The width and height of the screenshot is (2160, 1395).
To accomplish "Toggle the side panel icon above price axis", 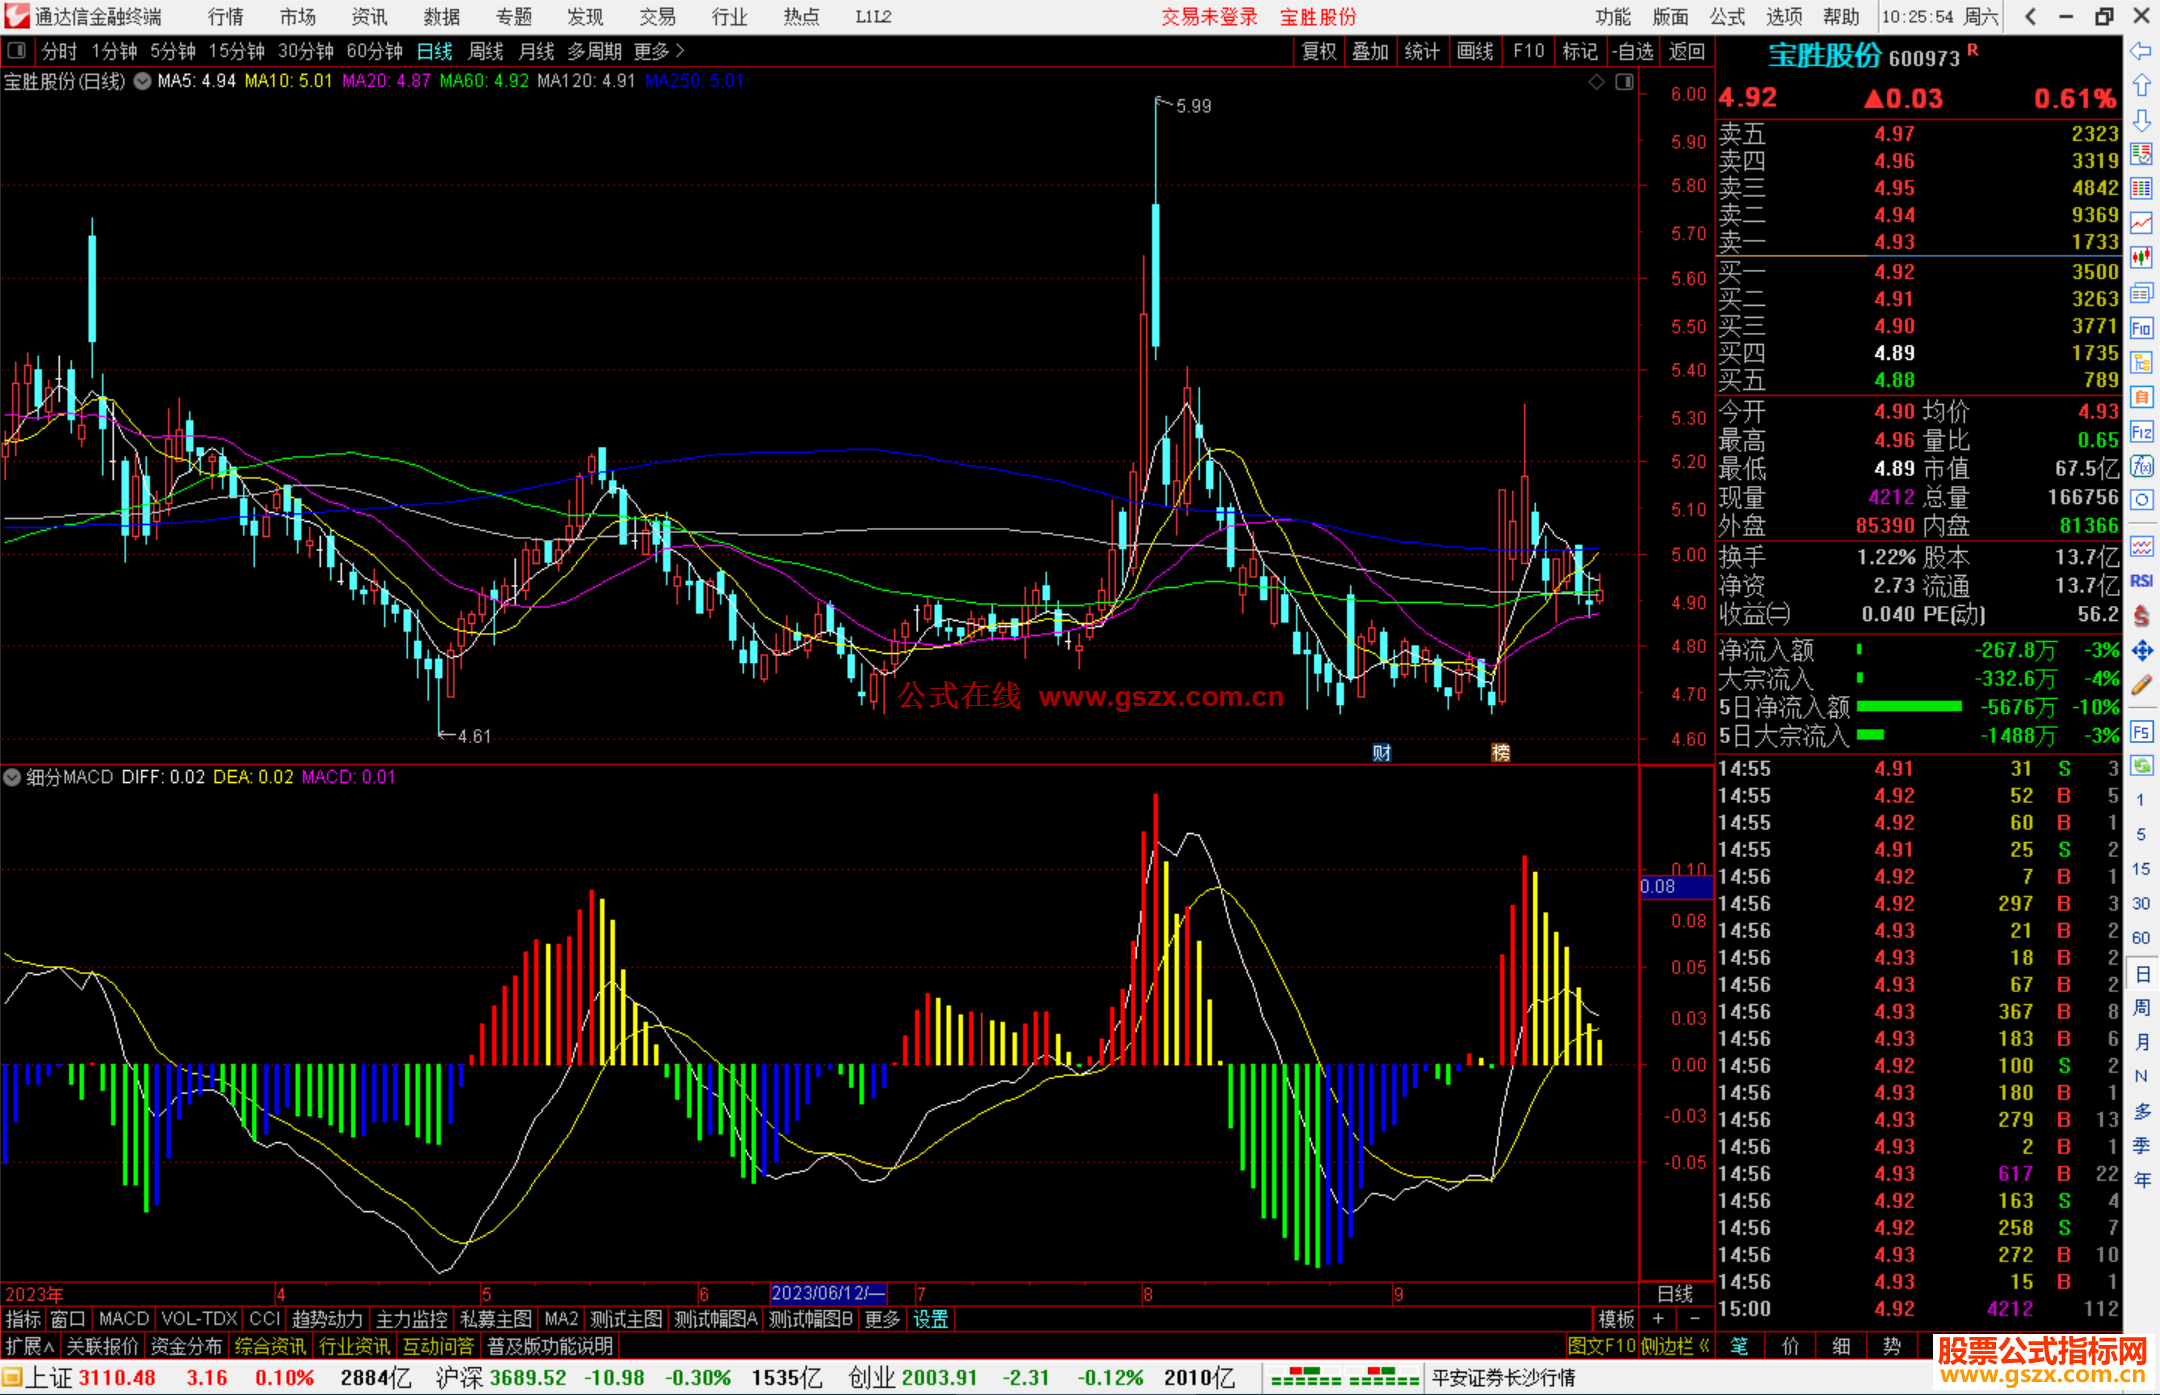I will [x=1625, y=82].
